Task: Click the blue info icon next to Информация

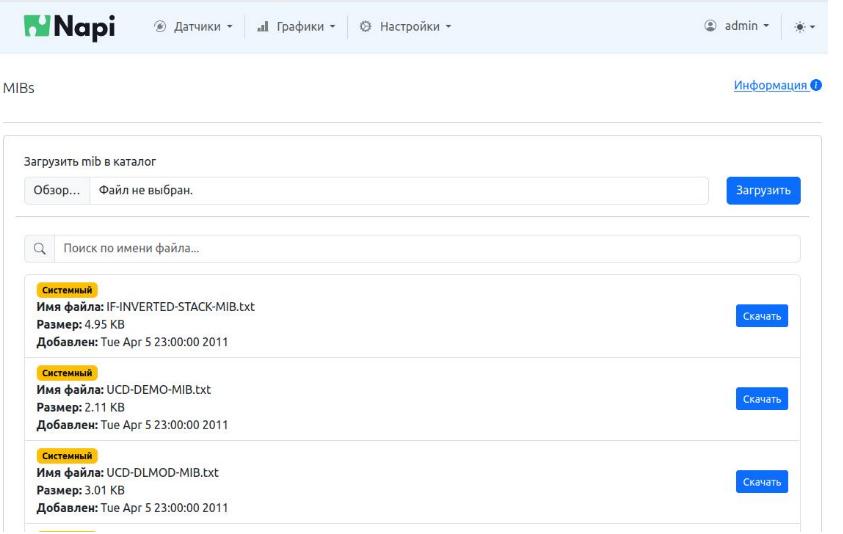Action: (x=816, y=87)
